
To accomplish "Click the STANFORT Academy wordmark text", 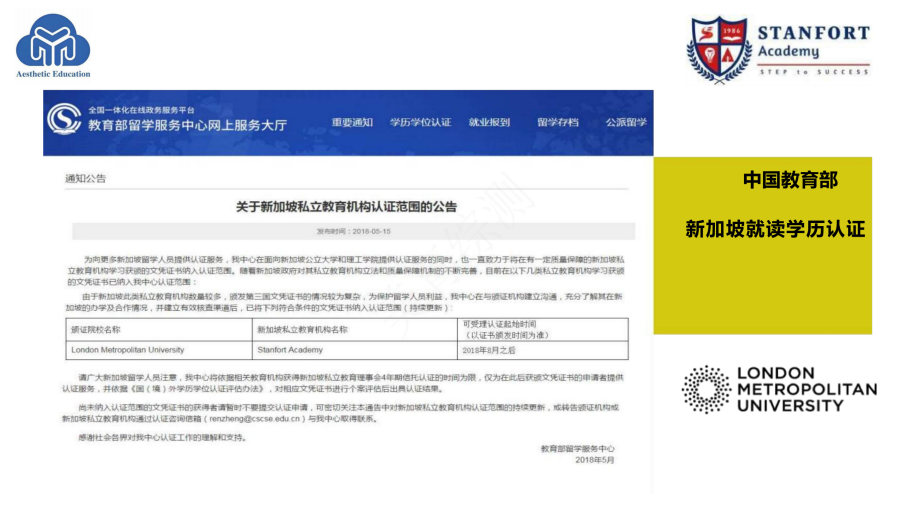I will 814,42.
